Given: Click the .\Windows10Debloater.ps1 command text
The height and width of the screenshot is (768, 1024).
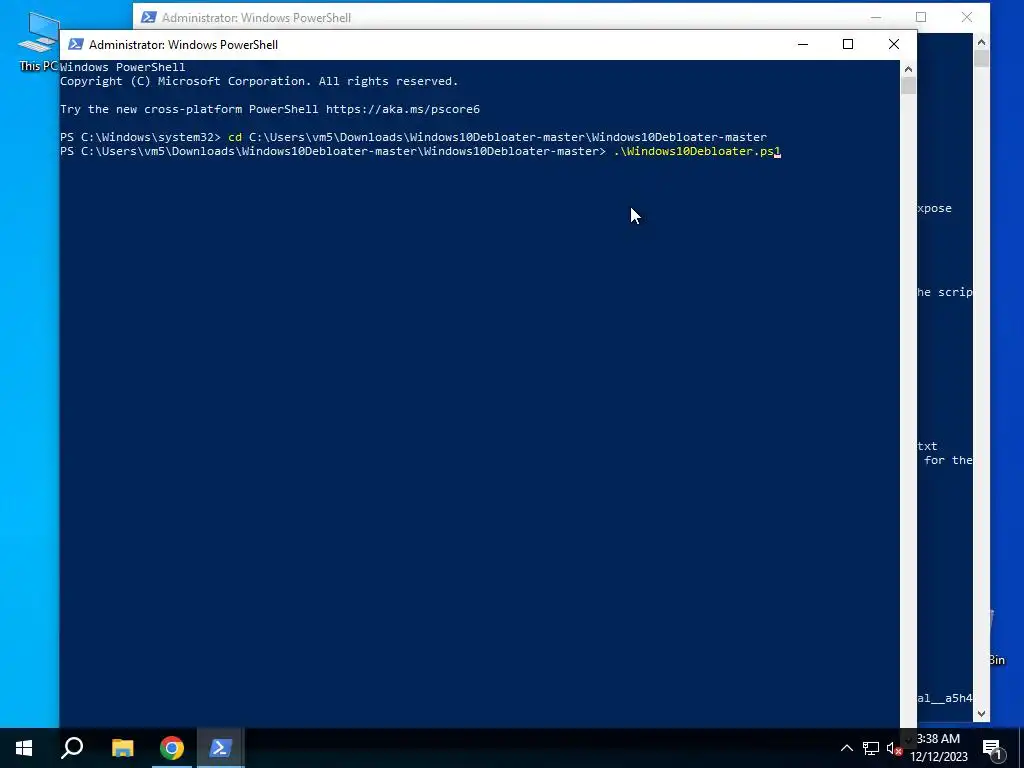Looking at the screenshot, I should [697, 152].
